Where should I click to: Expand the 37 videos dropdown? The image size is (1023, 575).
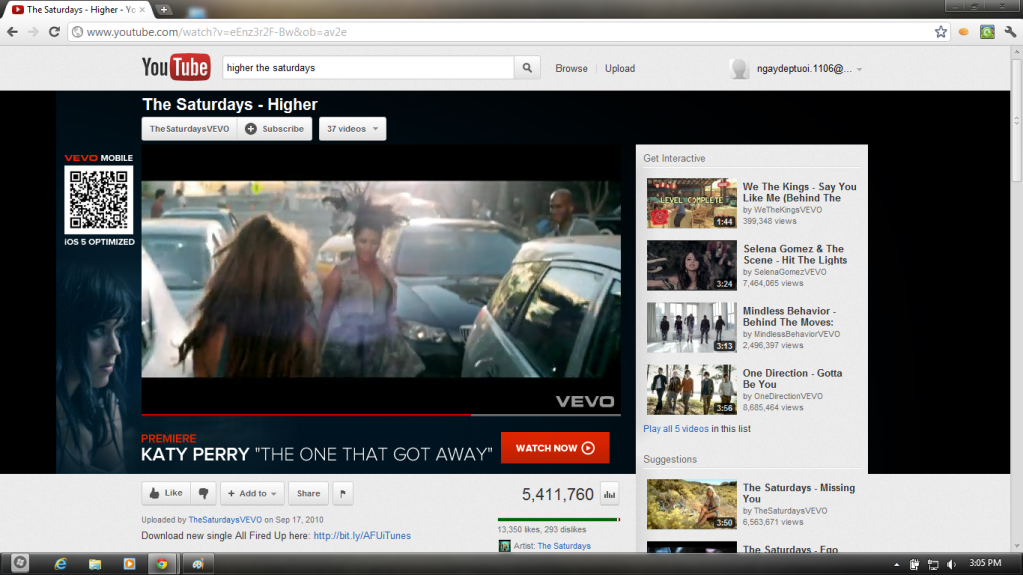coord(352,129)
